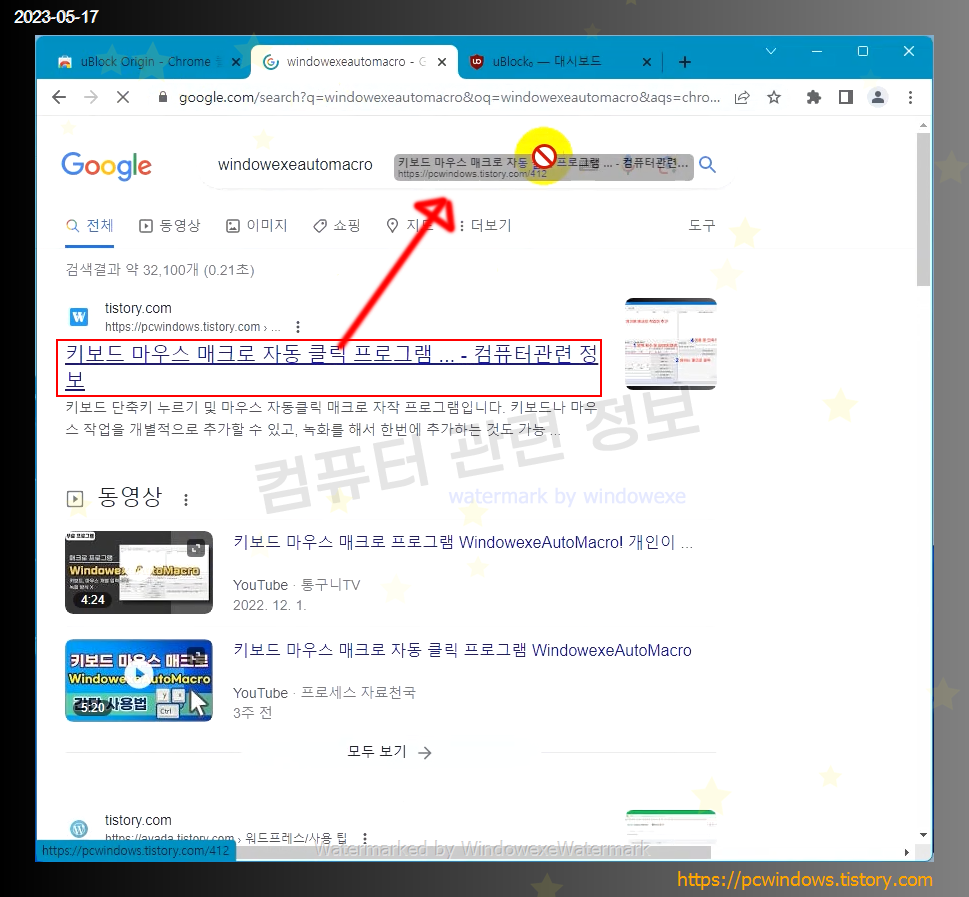This screenshot has height=897, width=969.
Task: Click the search magnifier button
Action: tap(708, 164)
